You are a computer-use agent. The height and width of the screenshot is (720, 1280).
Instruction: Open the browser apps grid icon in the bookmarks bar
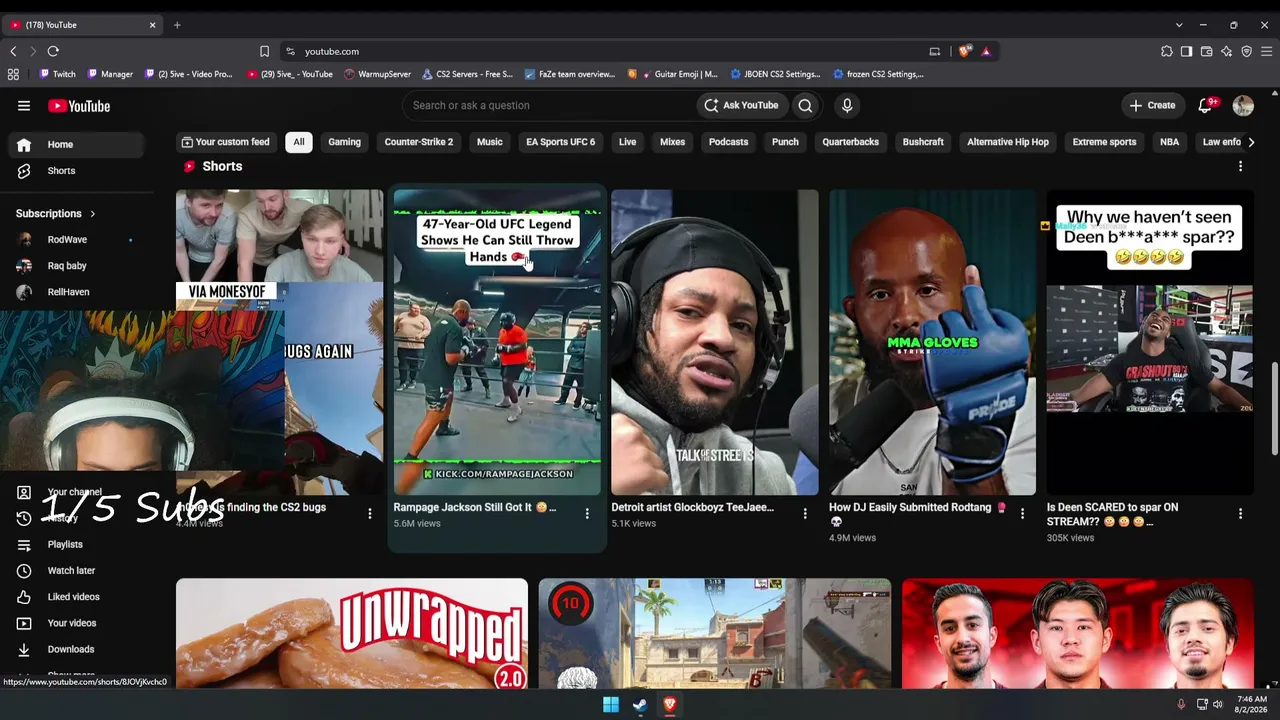13,74
